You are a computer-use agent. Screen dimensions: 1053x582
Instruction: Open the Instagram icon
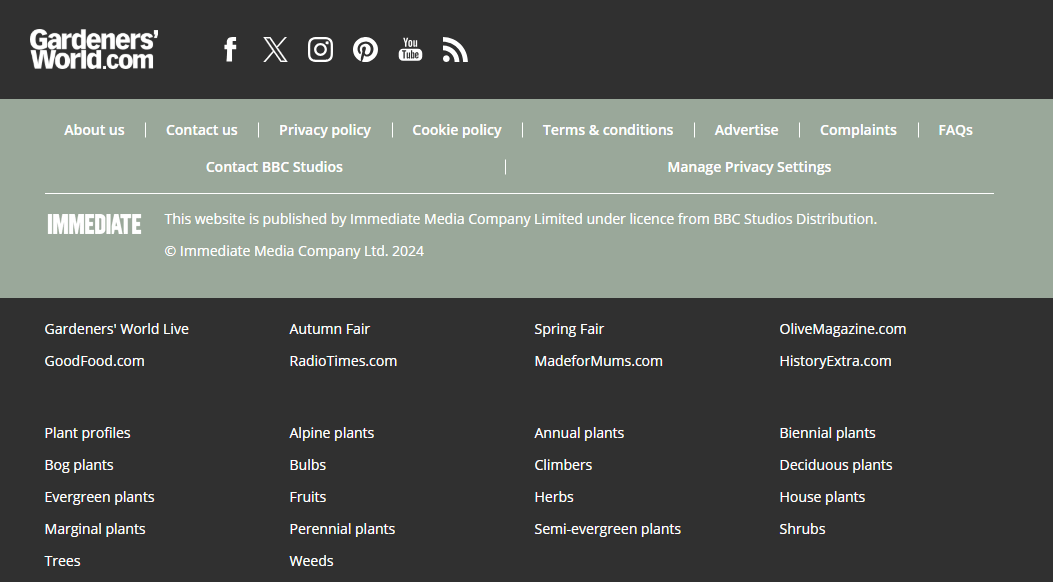320,48
